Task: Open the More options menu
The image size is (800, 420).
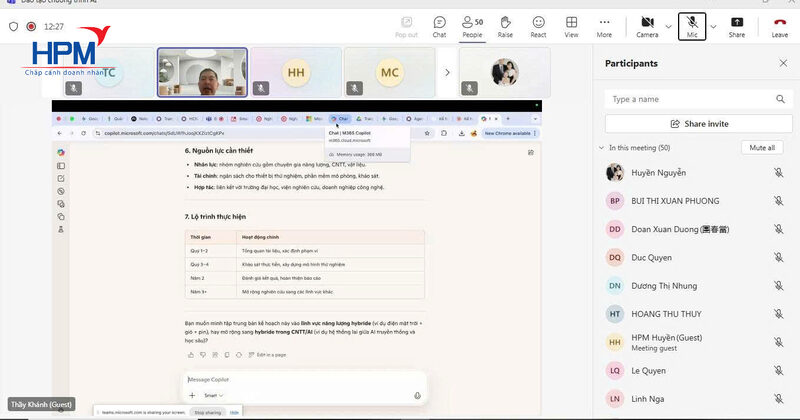Action: point(604,25)
